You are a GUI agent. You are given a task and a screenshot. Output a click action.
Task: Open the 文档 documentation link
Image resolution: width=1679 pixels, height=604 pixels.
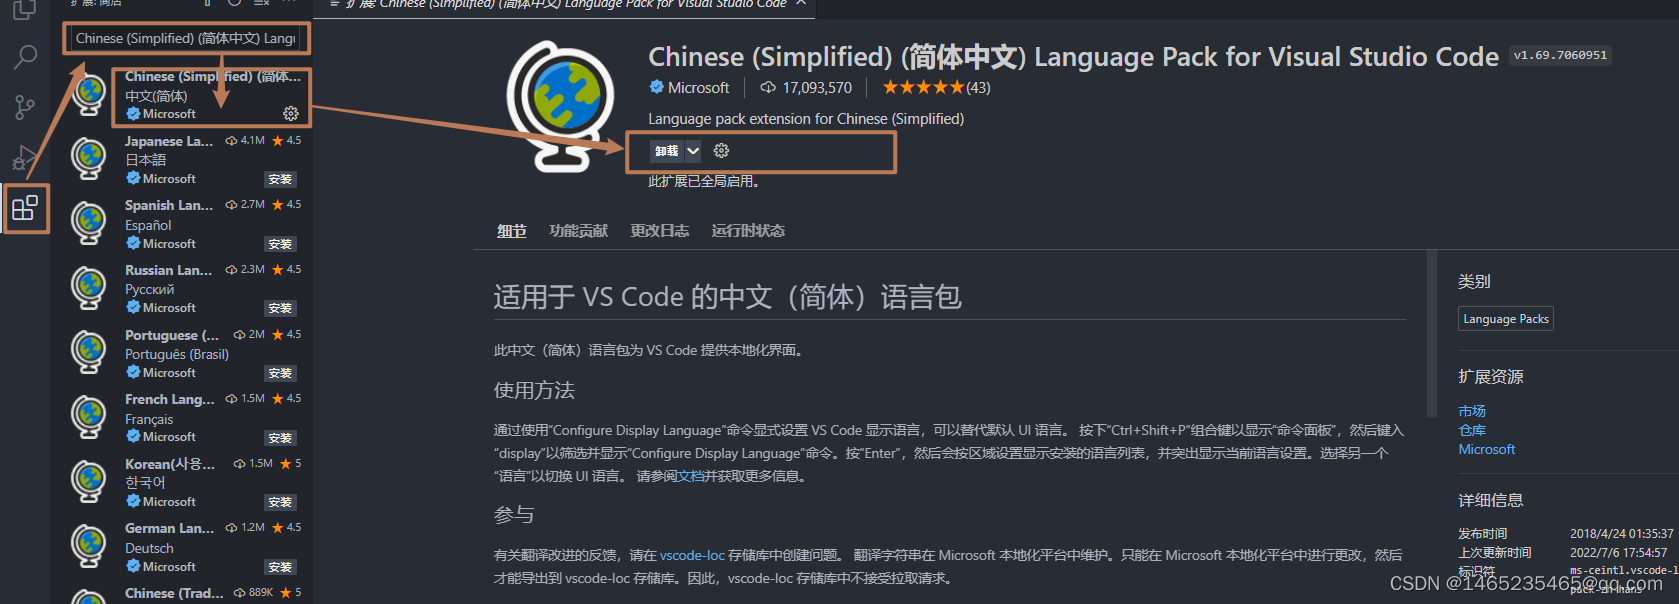[x=690, y=476]
